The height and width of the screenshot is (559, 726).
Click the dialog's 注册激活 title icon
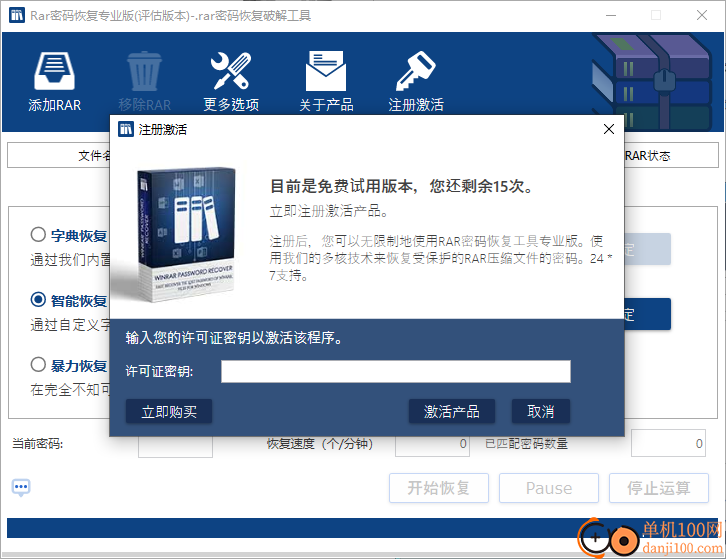click(125, 129)
